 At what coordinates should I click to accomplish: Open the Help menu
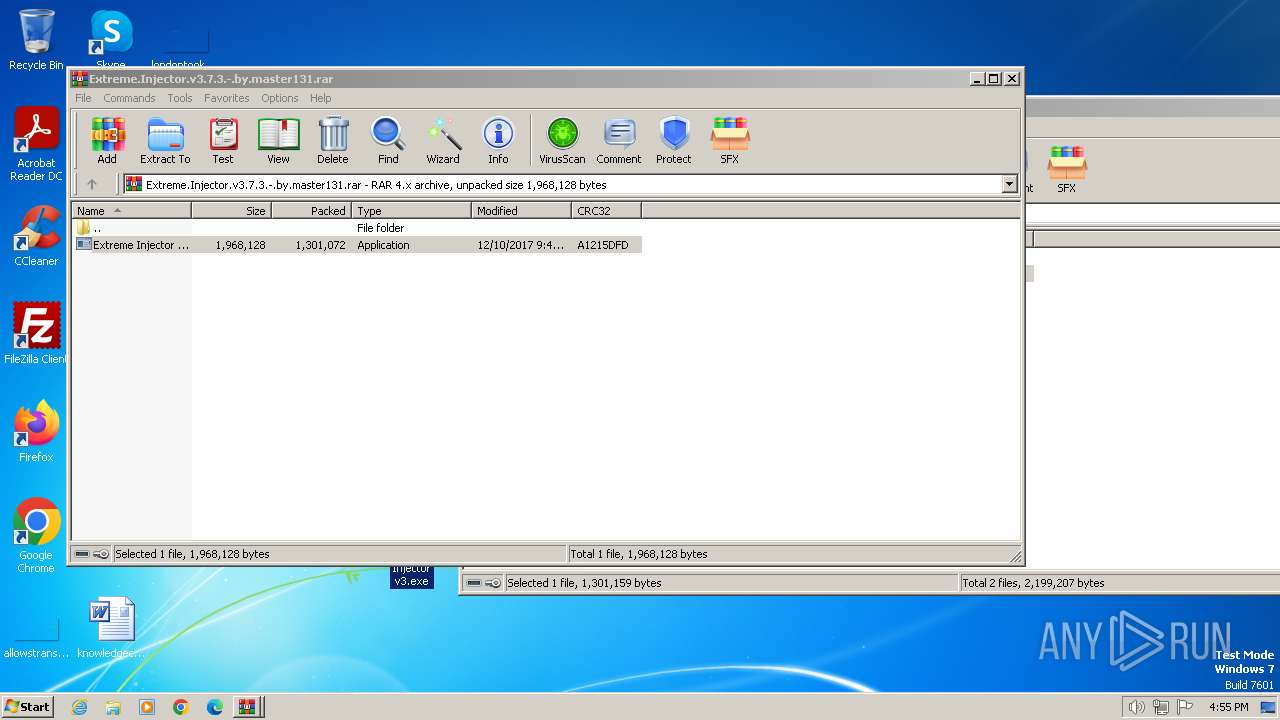click(x=320, y=98)
